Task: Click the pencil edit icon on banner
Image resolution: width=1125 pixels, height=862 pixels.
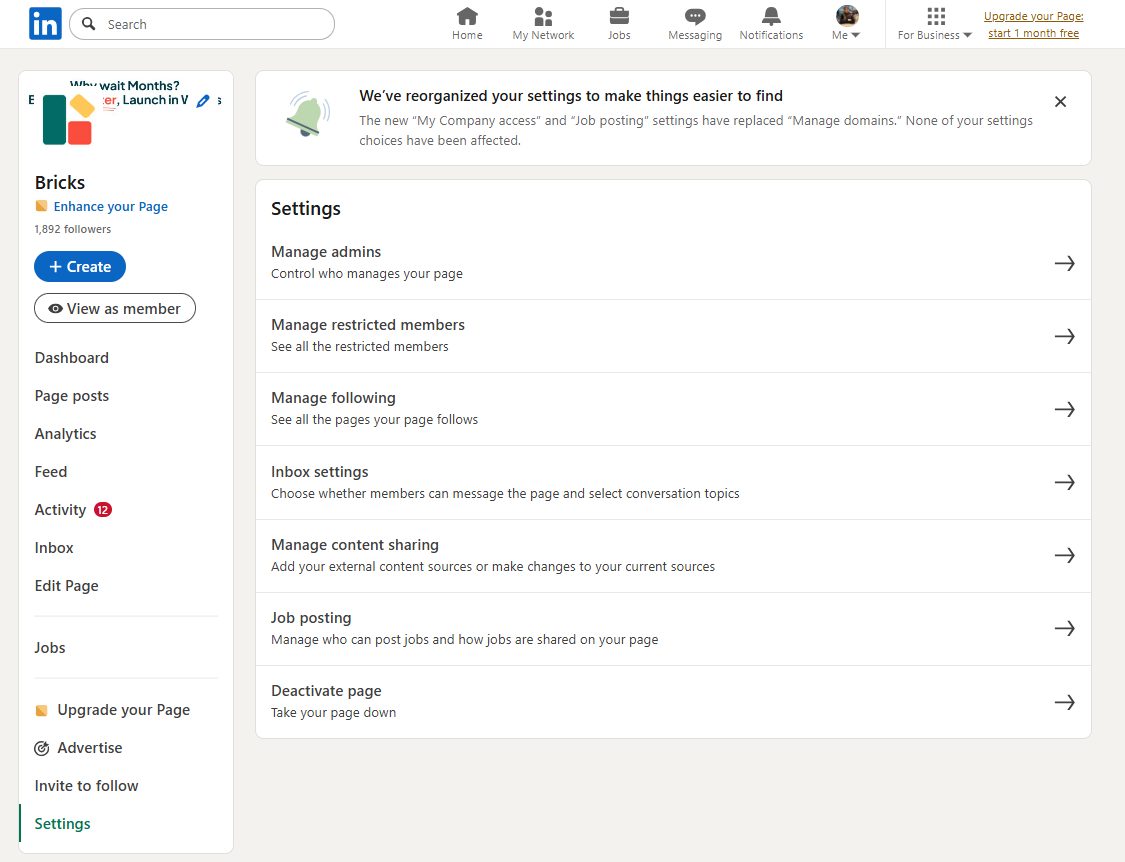Action: 203,101
